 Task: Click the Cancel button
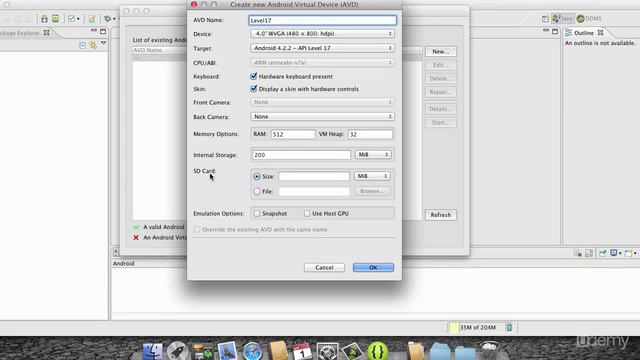coord(324,267)
